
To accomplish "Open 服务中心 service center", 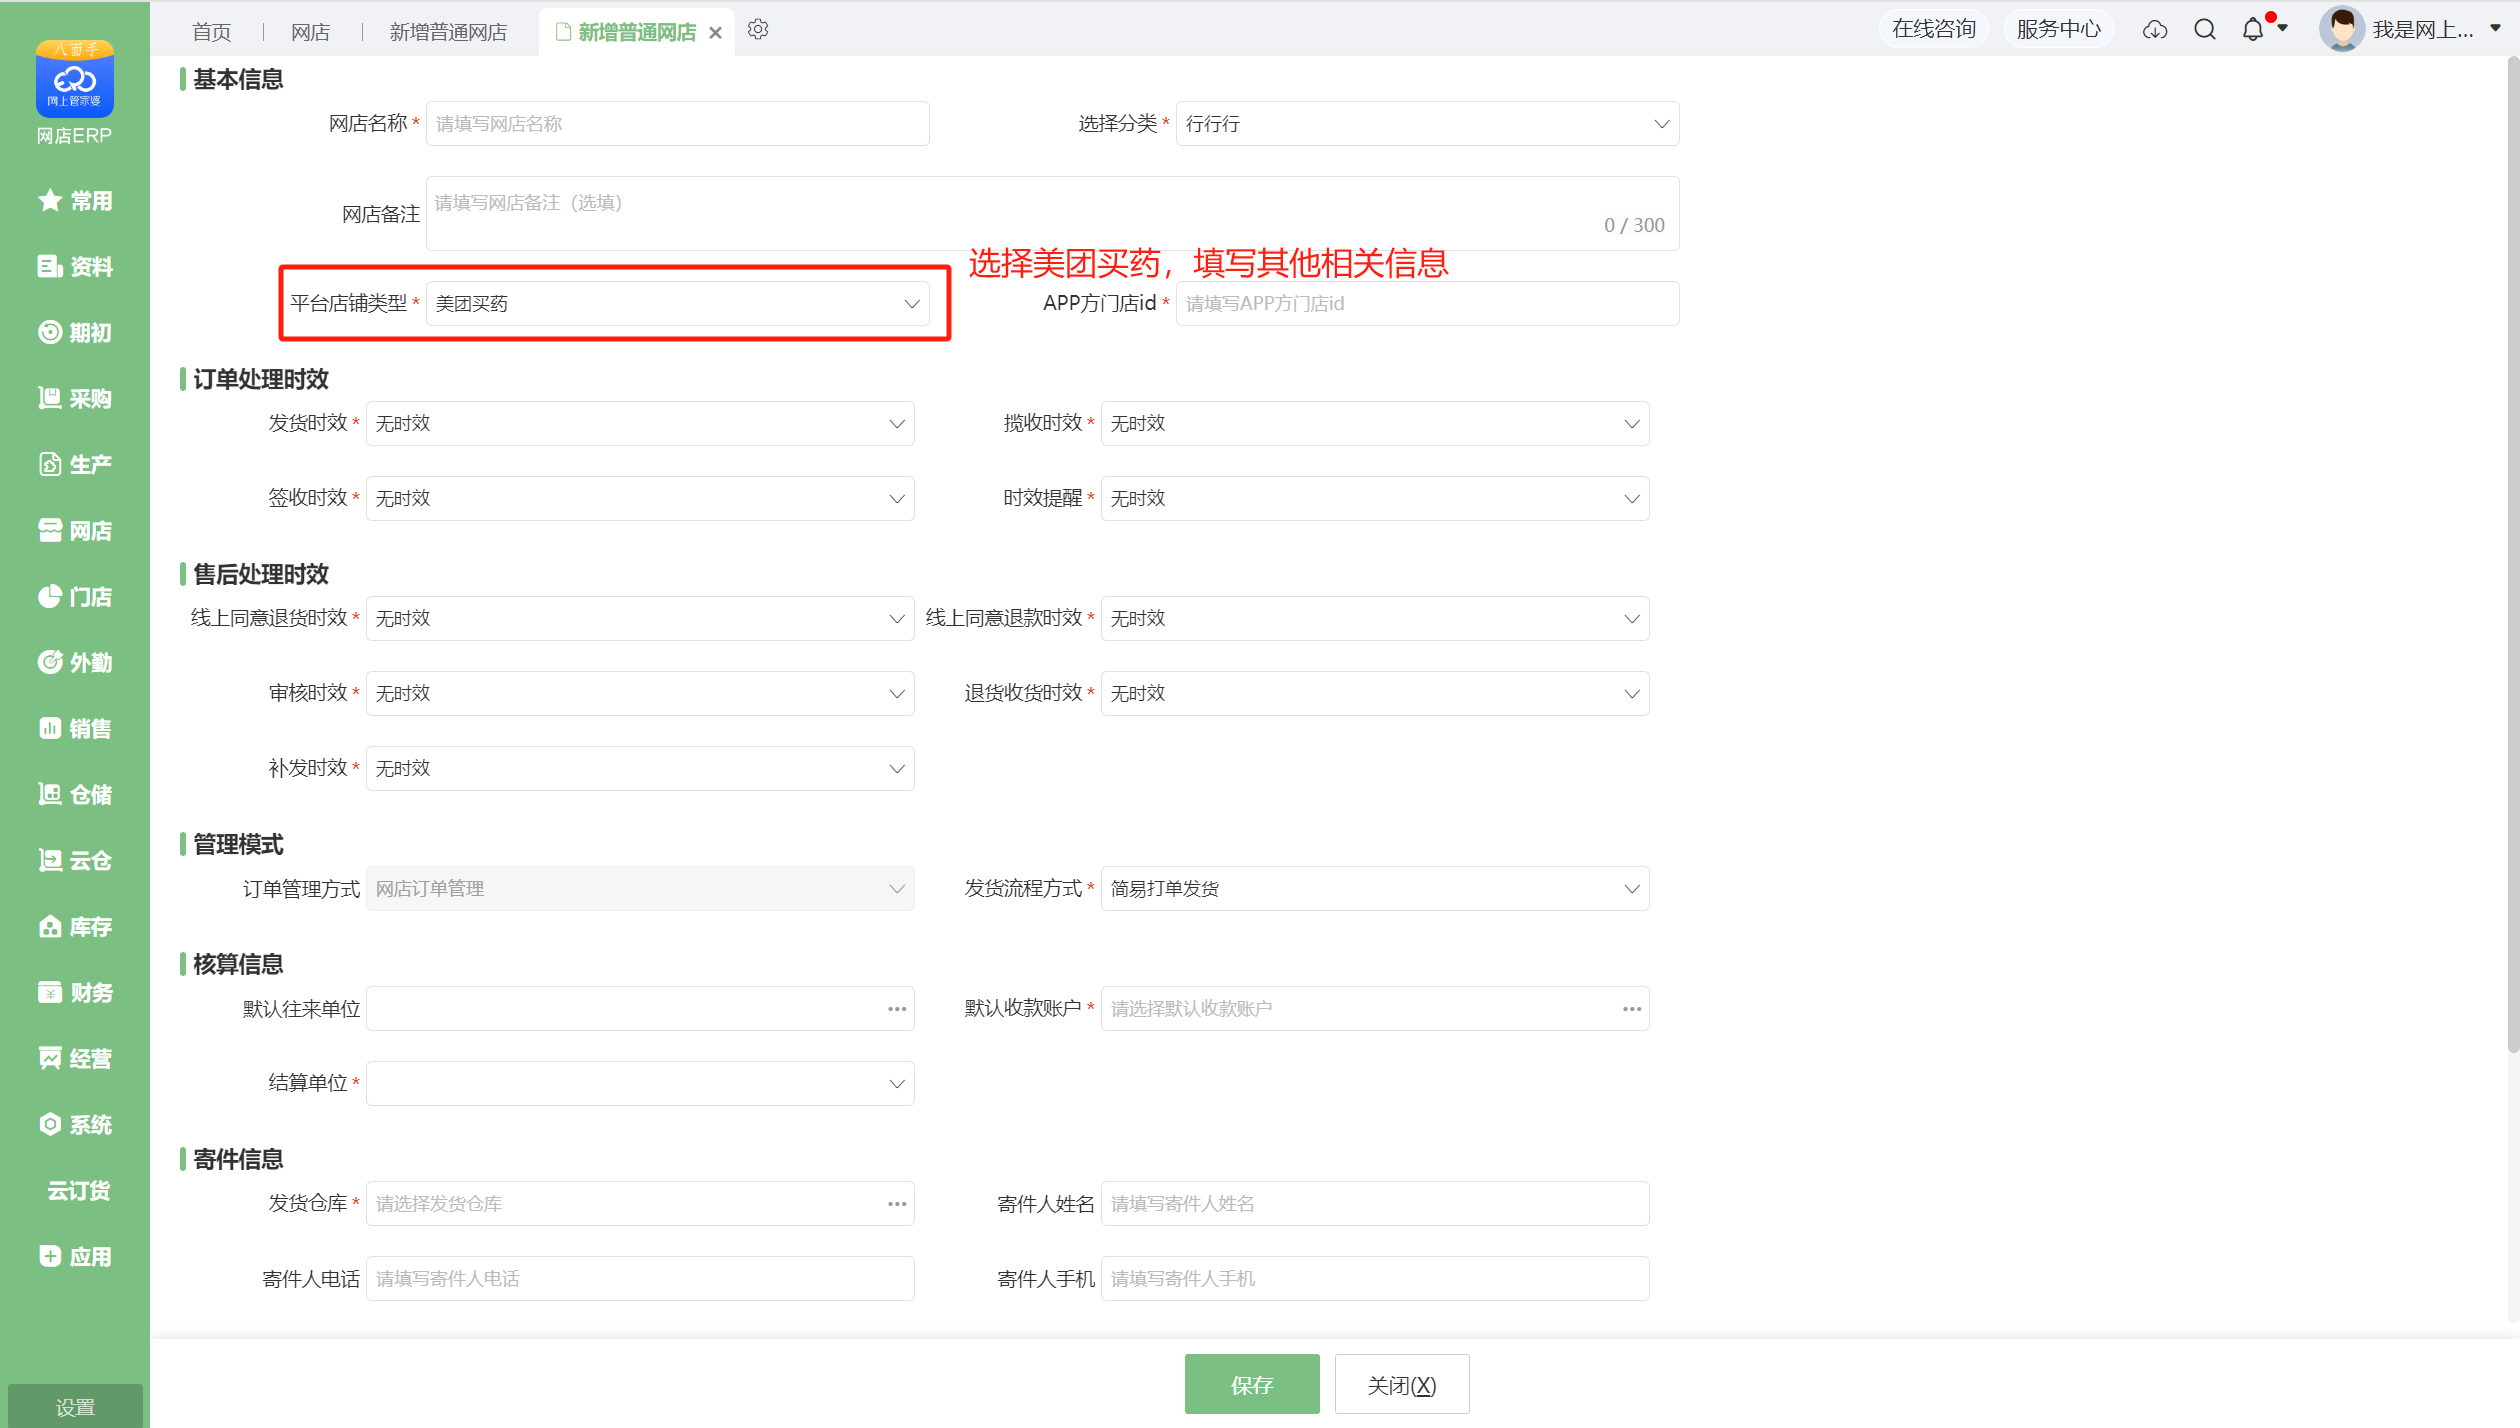I will 2058,29.
